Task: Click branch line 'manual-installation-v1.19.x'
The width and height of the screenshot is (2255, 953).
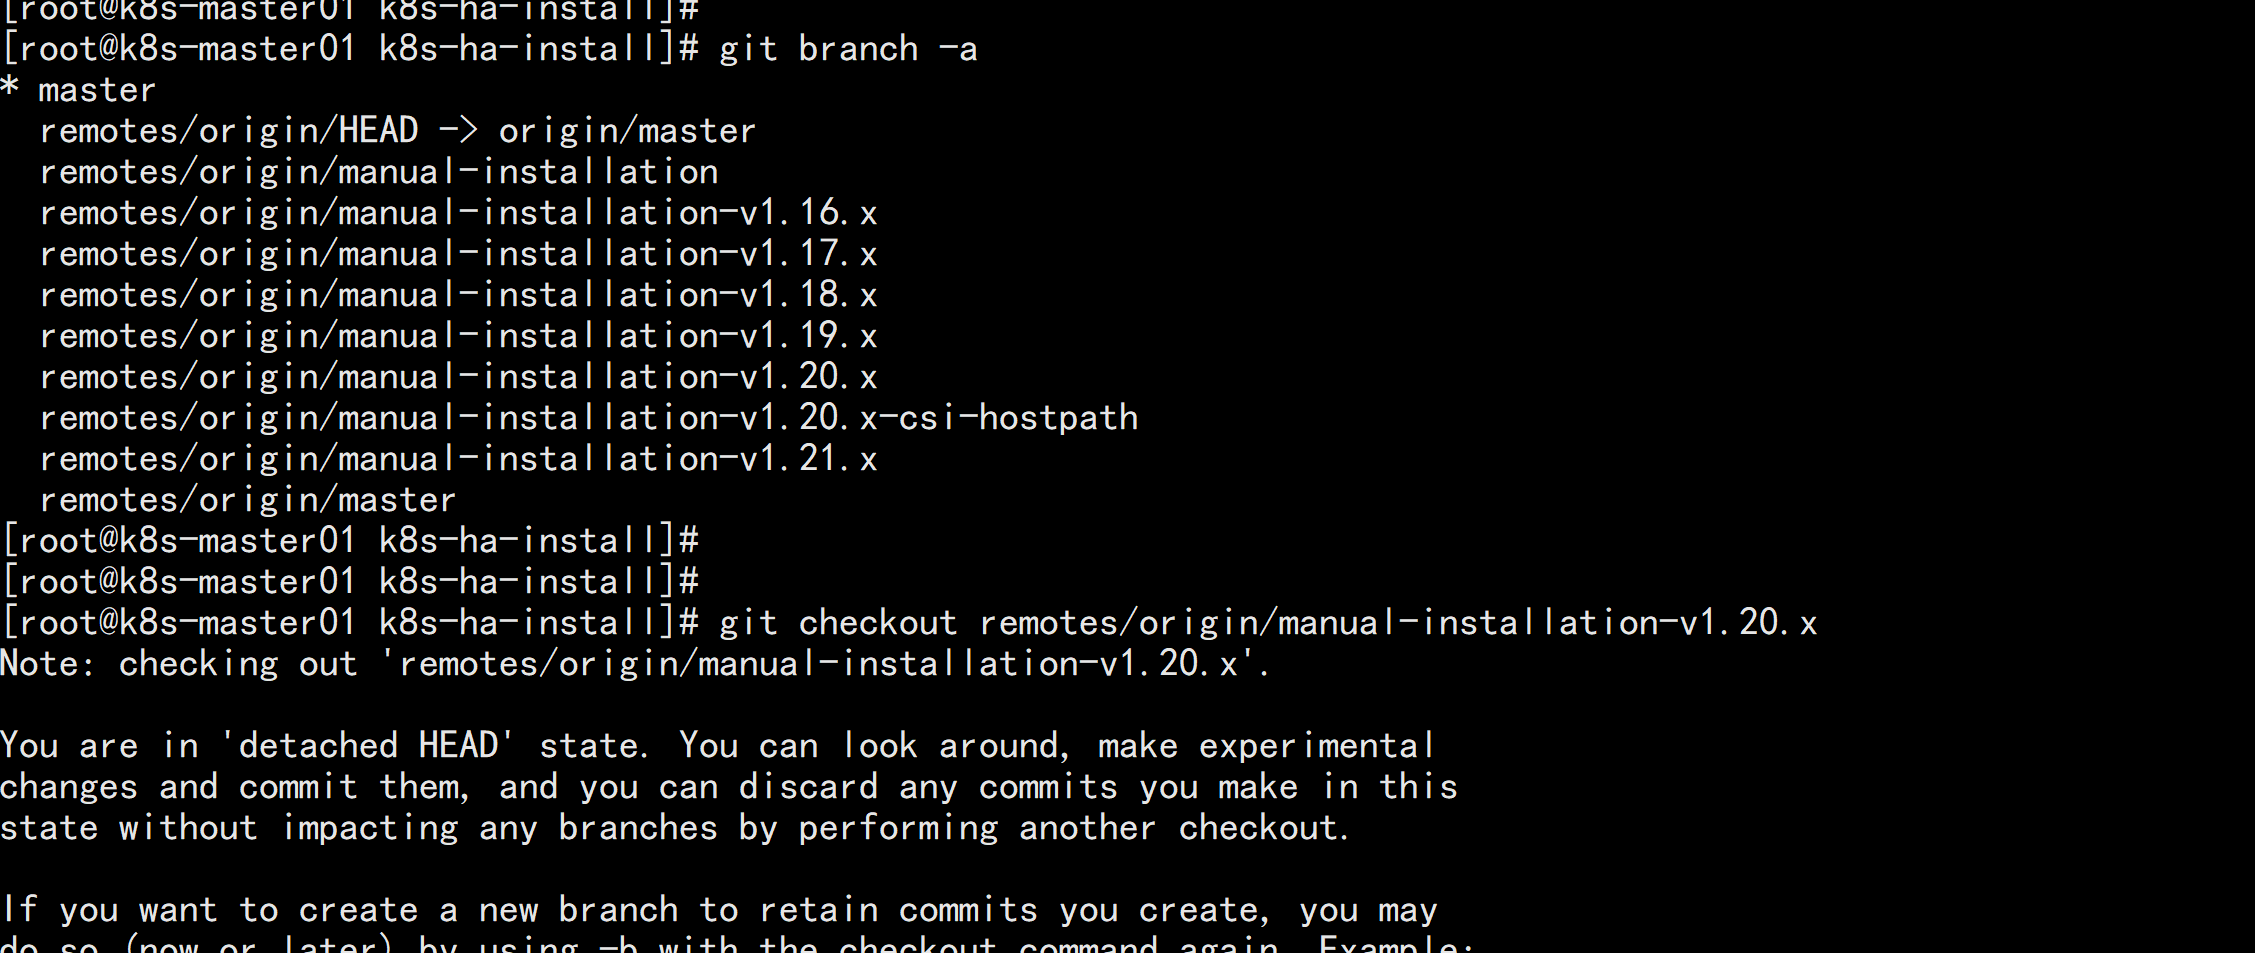Action: (459, 336)
